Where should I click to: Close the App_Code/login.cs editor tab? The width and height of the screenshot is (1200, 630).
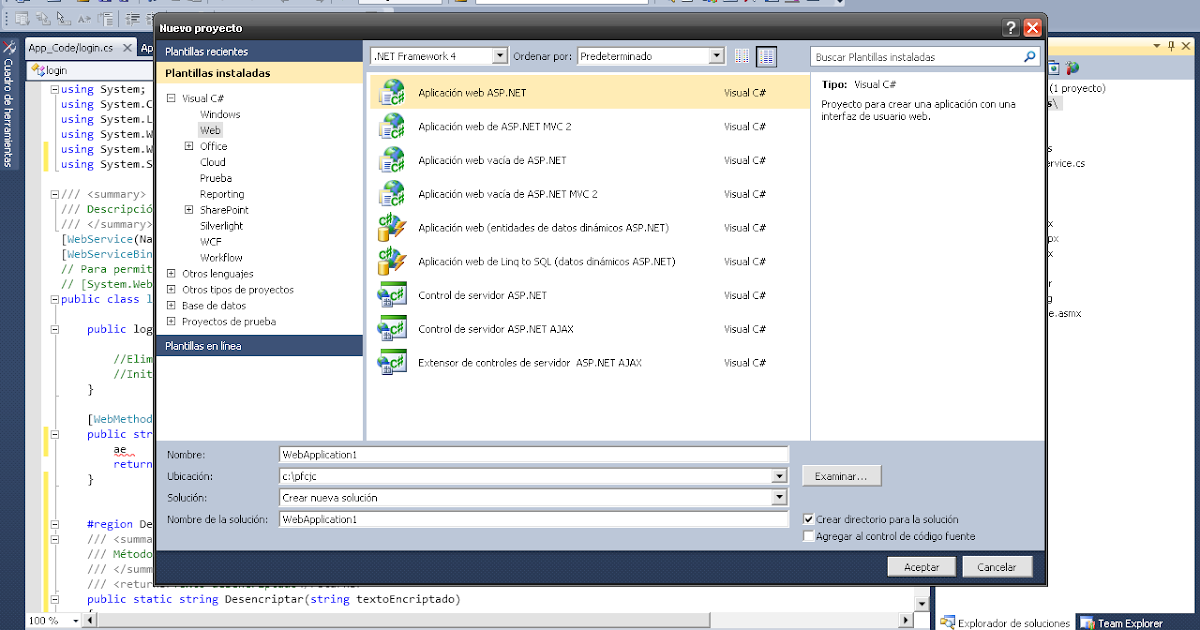(x=126, y=47)
